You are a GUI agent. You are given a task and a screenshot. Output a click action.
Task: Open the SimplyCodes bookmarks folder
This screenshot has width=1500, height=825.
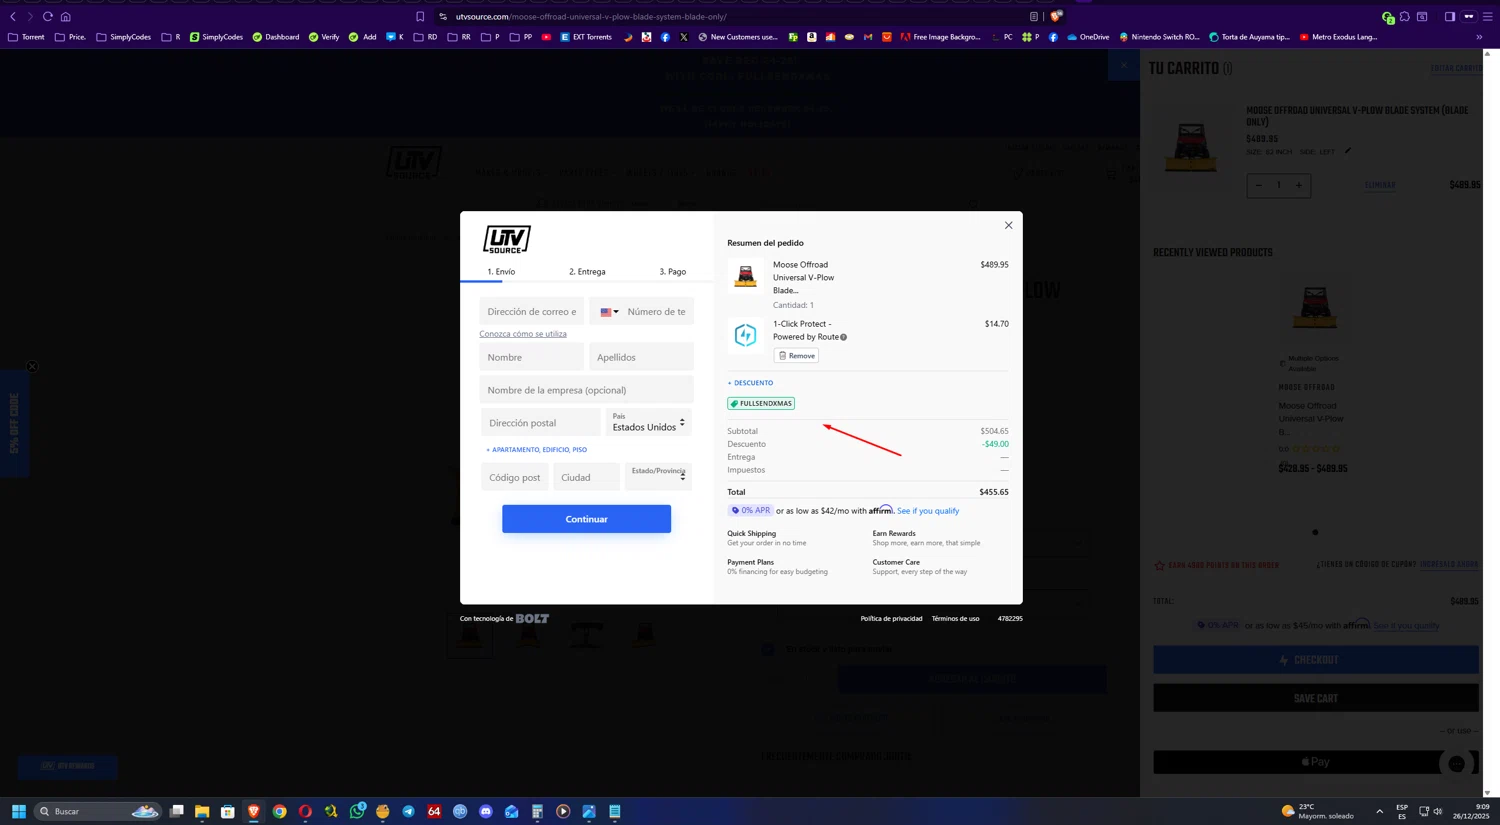click(124, 37)
